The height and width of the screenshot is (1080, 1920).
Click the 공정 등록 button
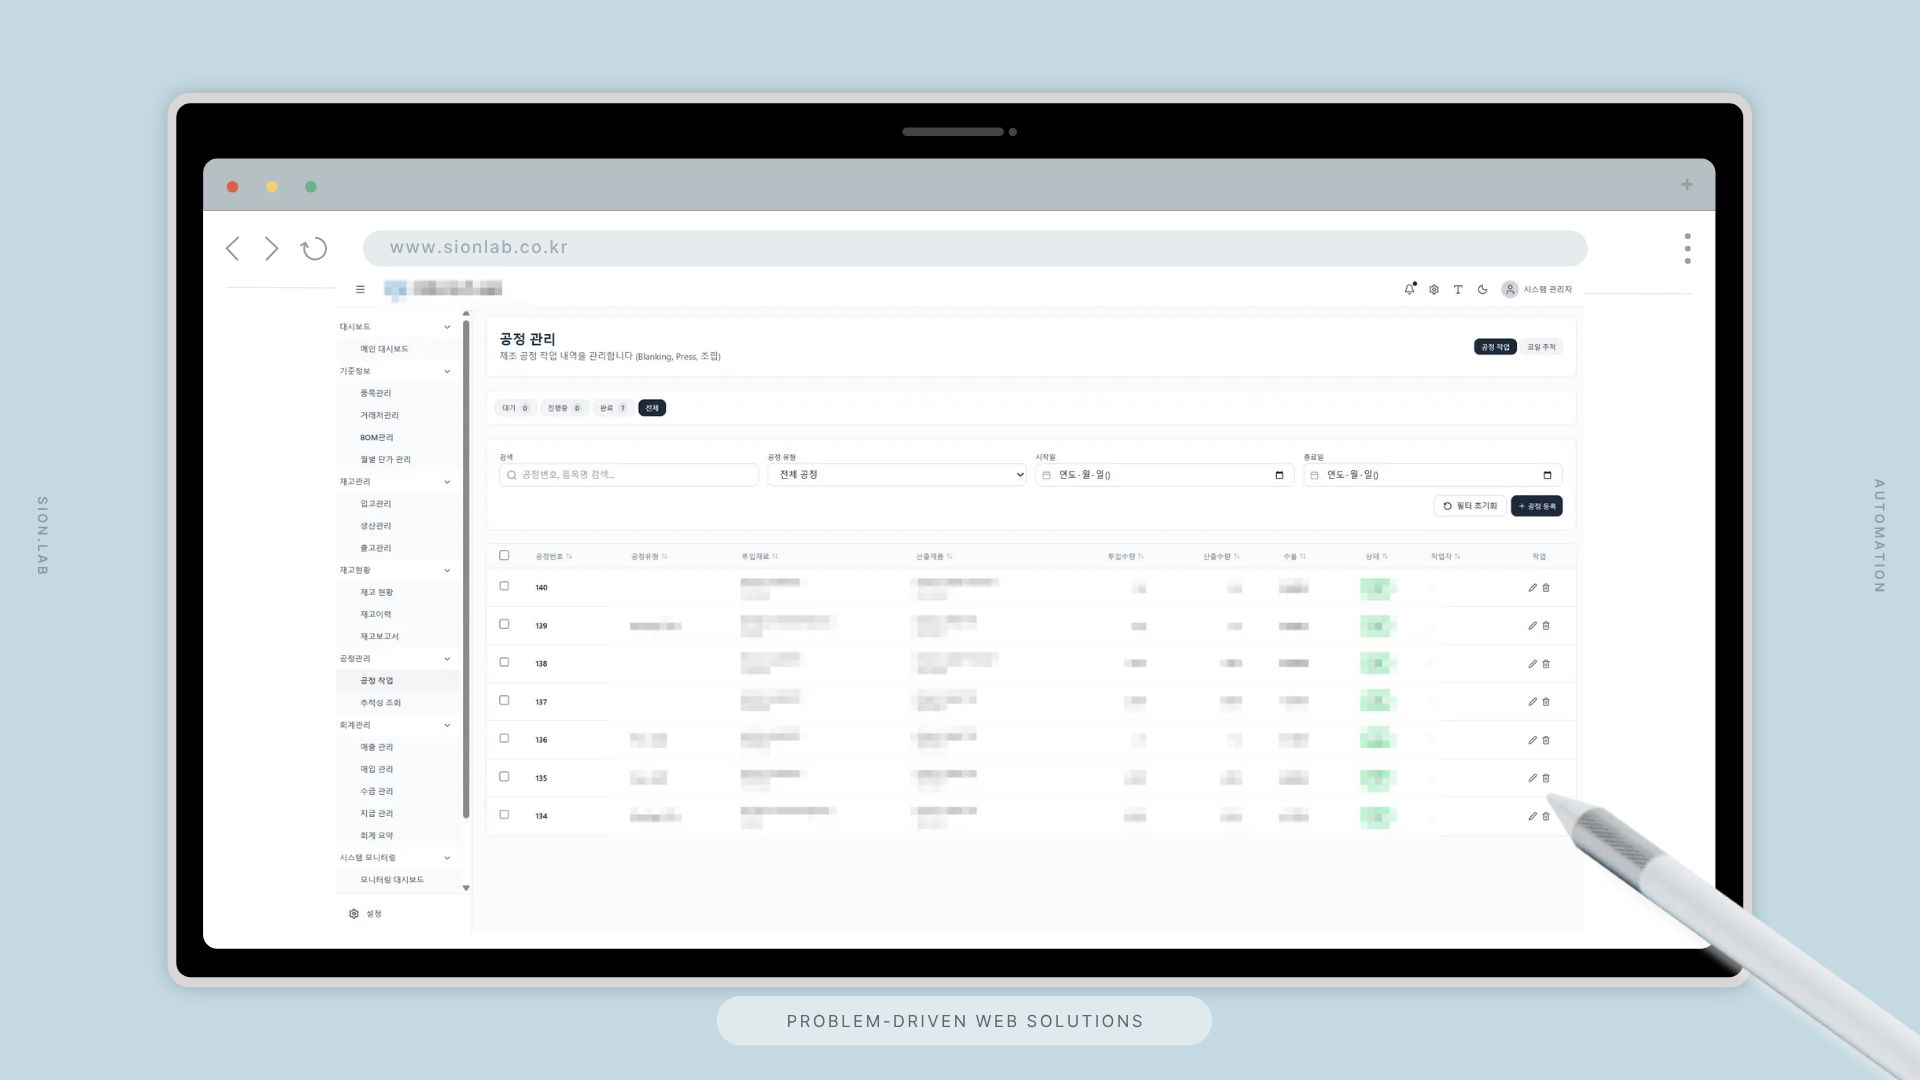(1536, 506)
